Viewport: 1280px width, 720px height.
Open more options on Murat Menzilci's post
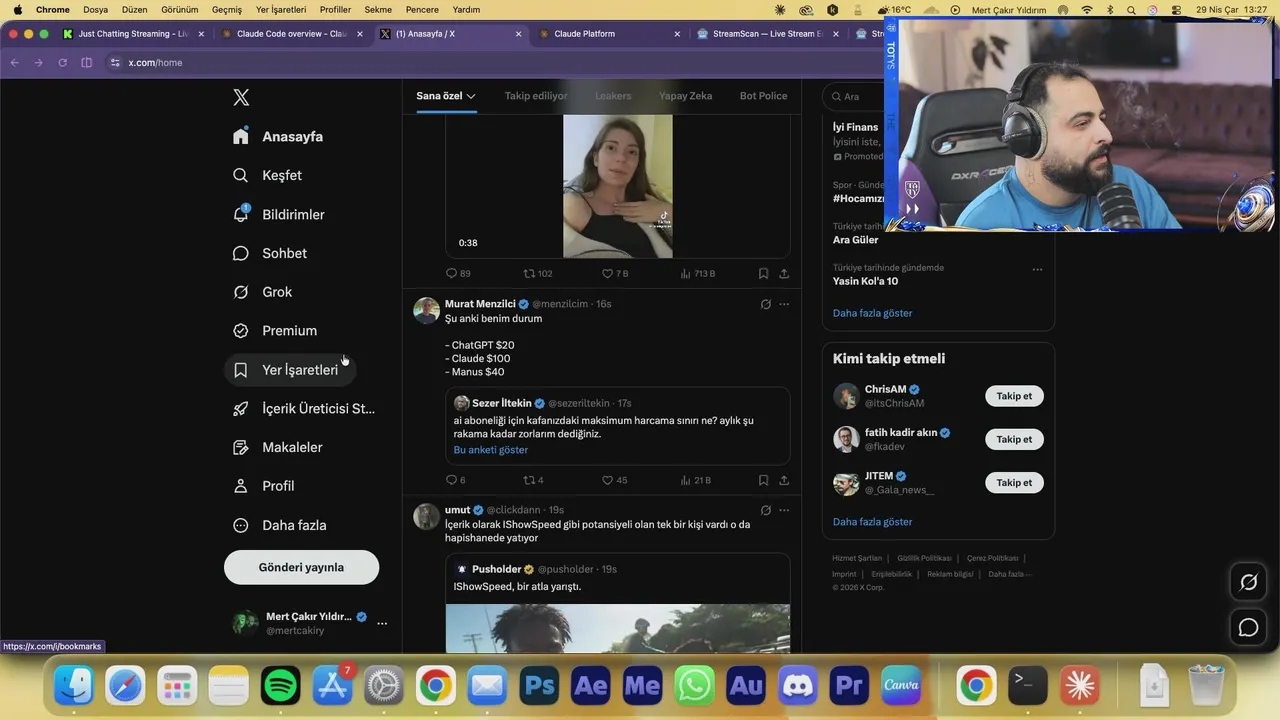click(x=784, y=304)
